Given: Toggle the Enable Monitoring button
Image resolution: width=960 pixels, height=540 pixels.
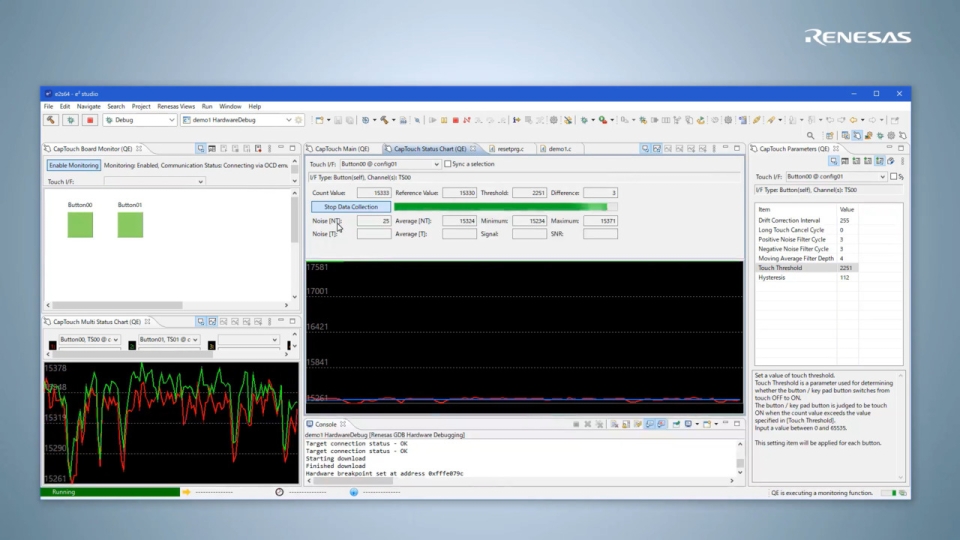Looking at the screenshot, I should tap(73, 165).
